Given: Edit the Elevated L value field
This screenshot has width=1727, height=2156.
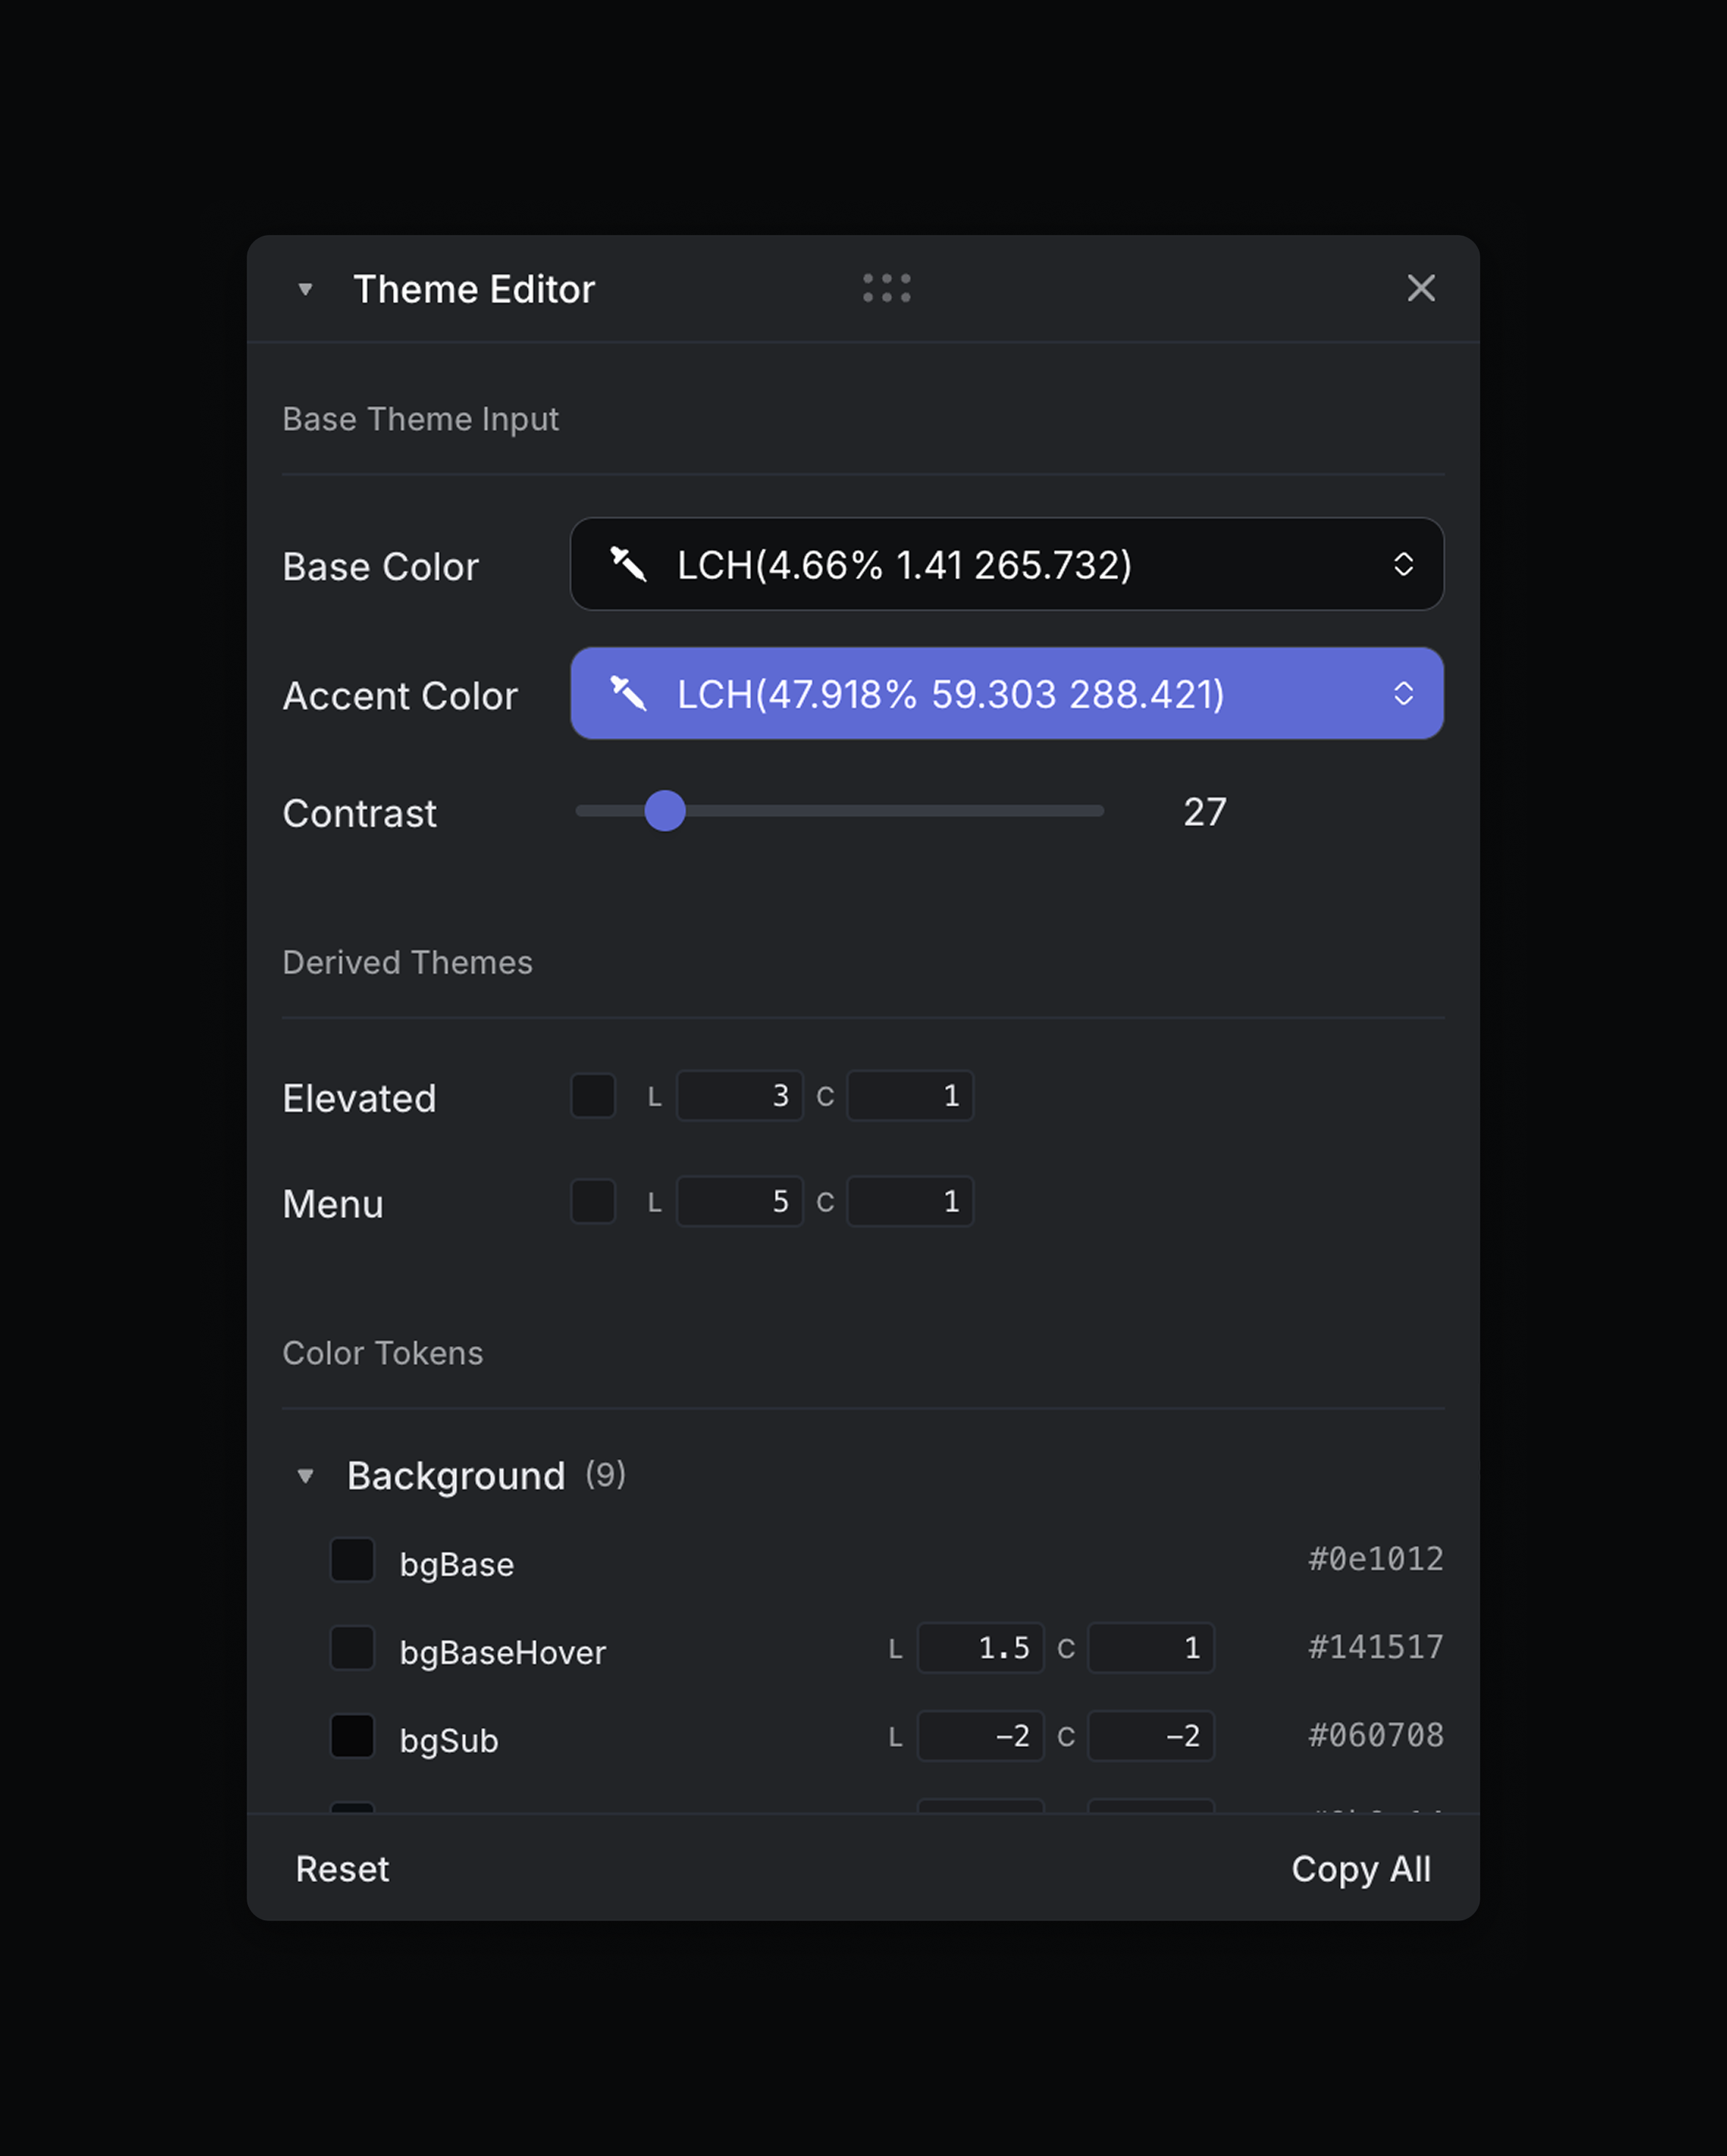Looking at the screenshot, I should coord(740,1096).
